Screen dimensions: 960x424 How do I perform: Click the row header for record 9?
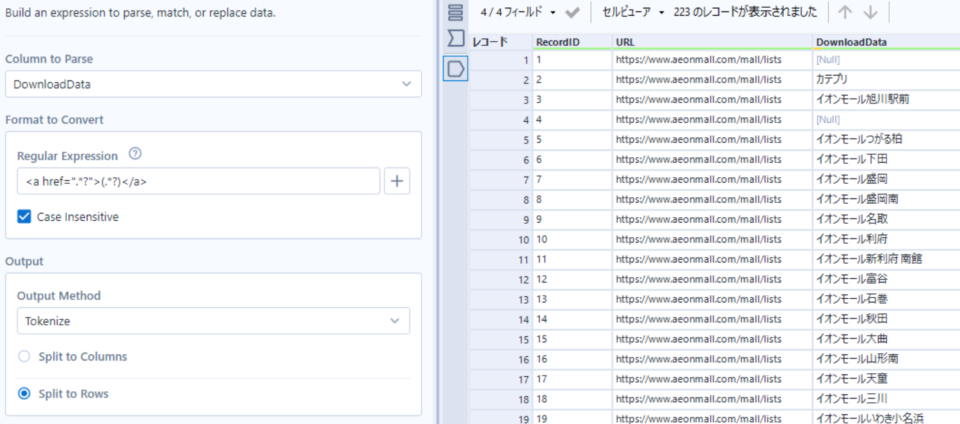[501, 219]
